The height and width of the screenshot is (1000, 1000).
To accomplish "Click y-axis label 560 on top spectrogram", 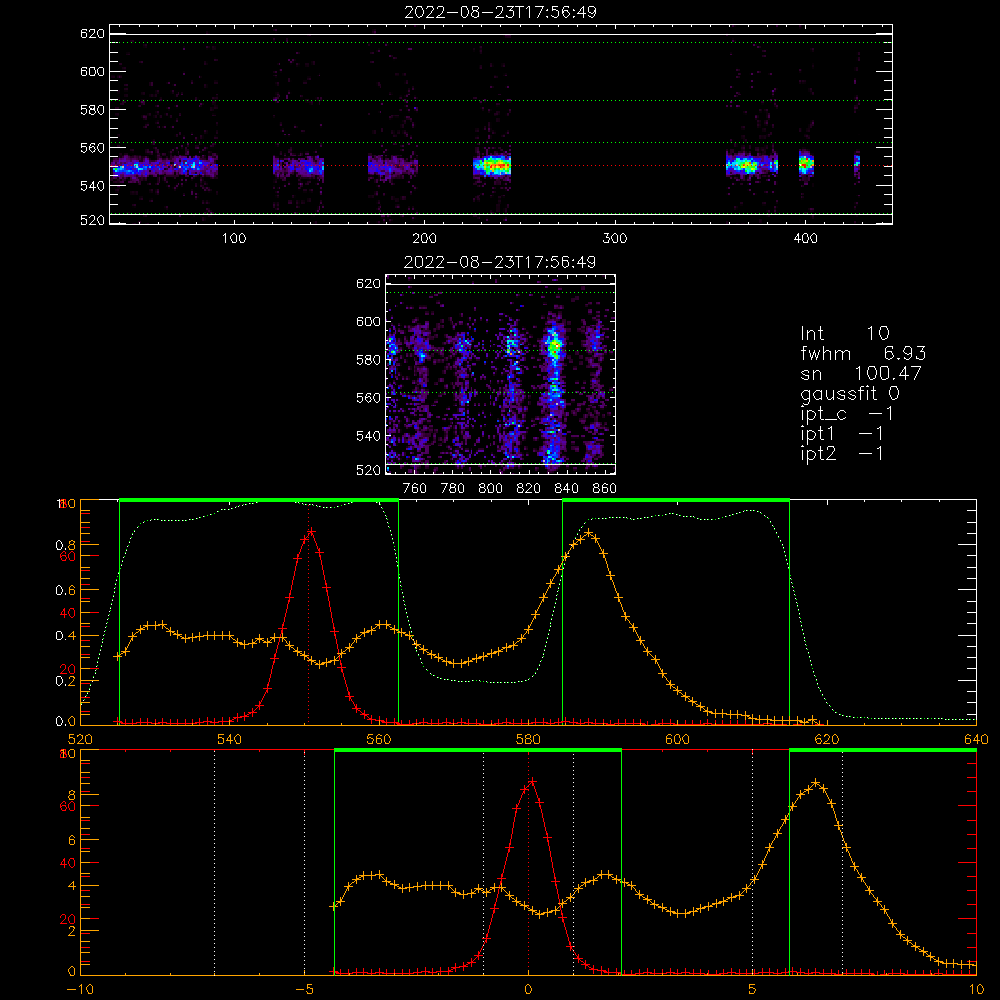I will pyautogui.click(x=92, y=147).
